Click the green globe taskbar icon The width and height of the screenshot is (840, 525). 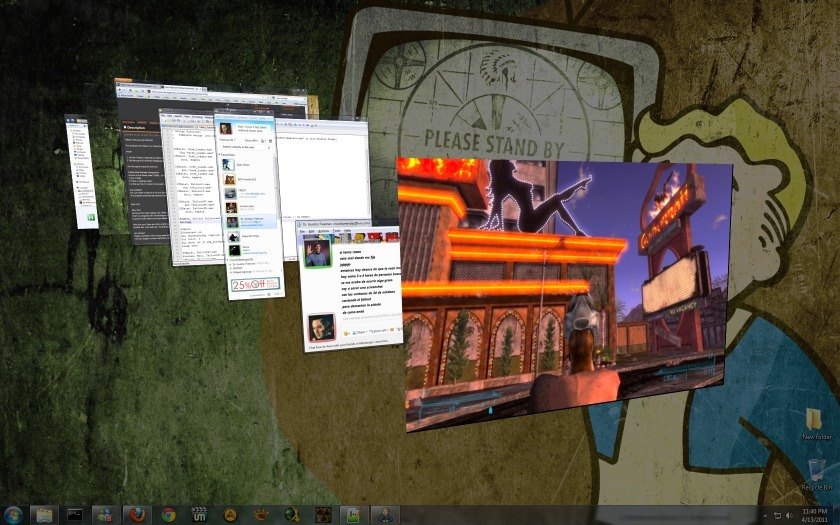[x=292, y=514]
